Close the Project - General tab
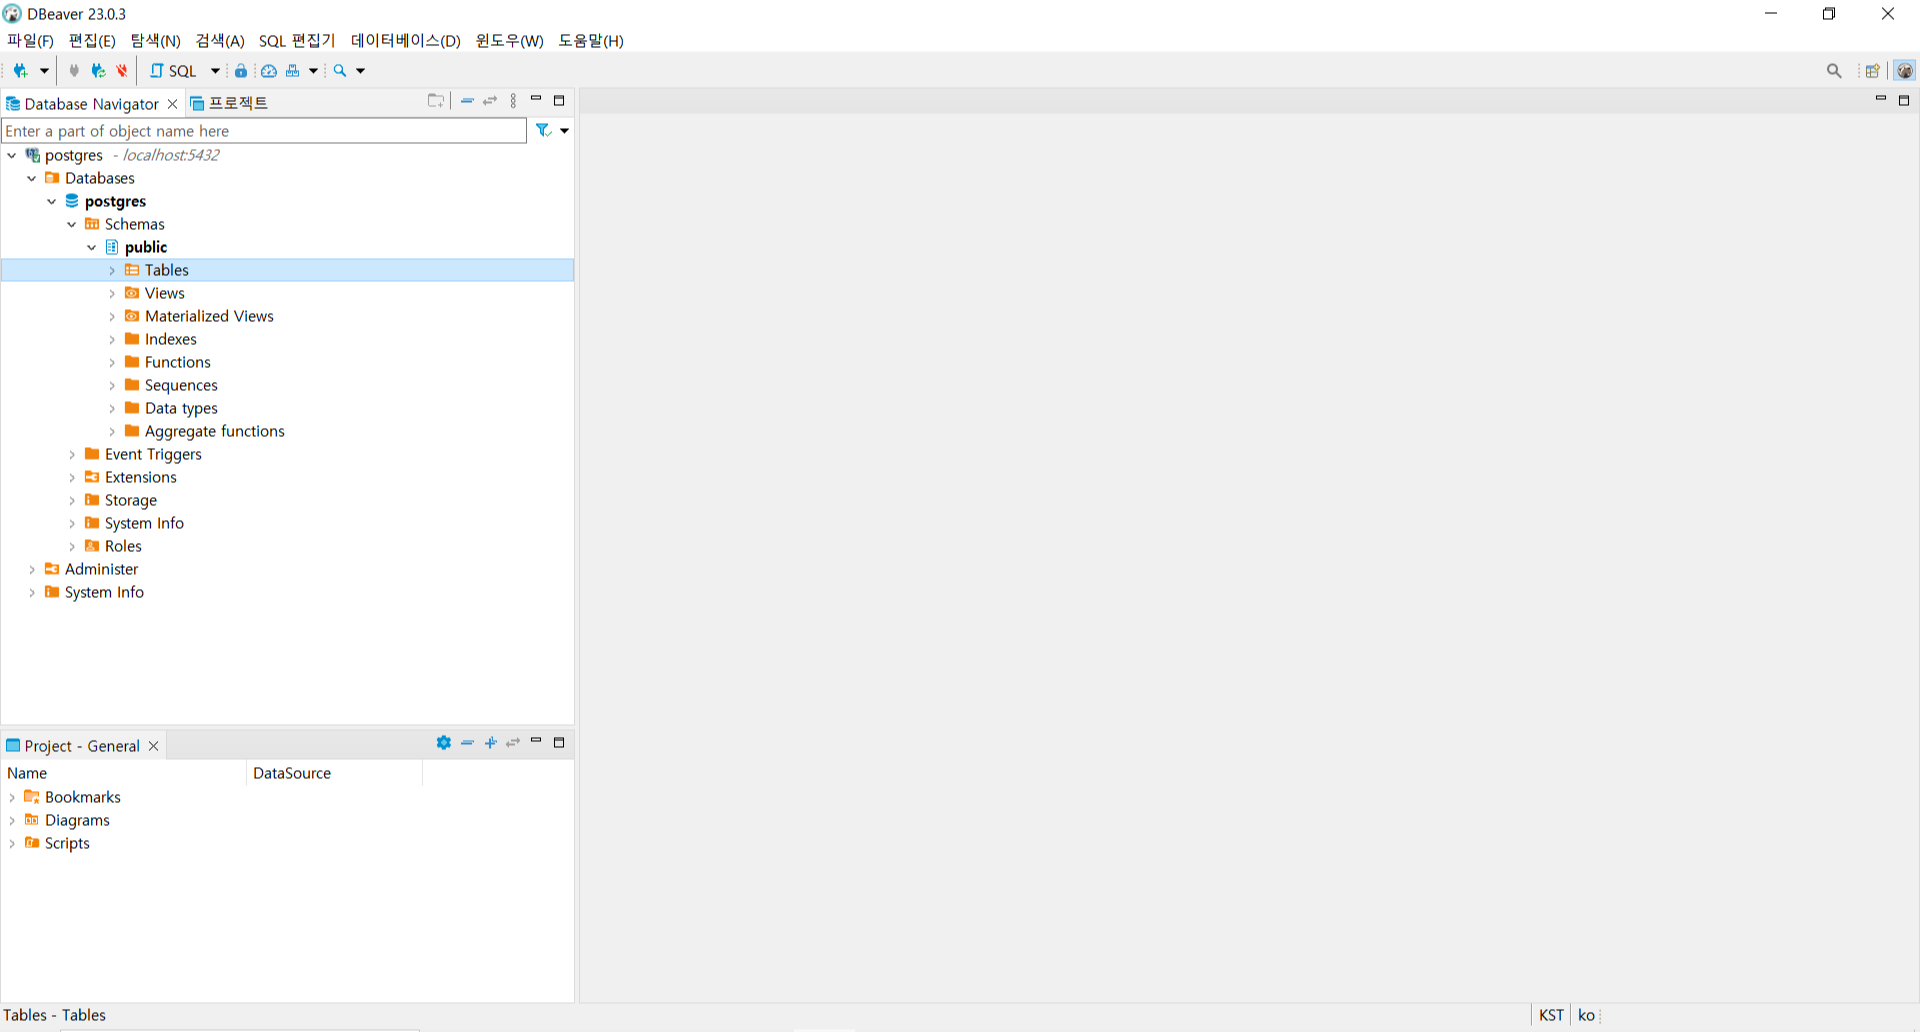 [153, 746]
